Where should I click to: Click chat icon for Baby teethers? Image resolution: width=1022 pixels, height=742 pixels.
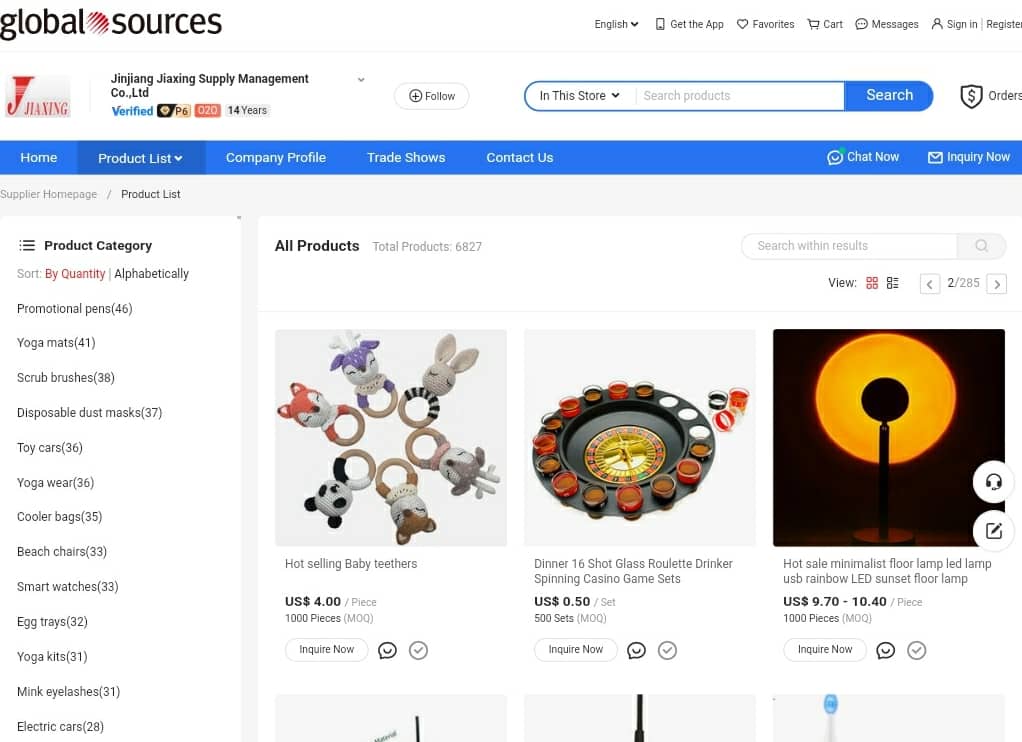coord(387,650)
